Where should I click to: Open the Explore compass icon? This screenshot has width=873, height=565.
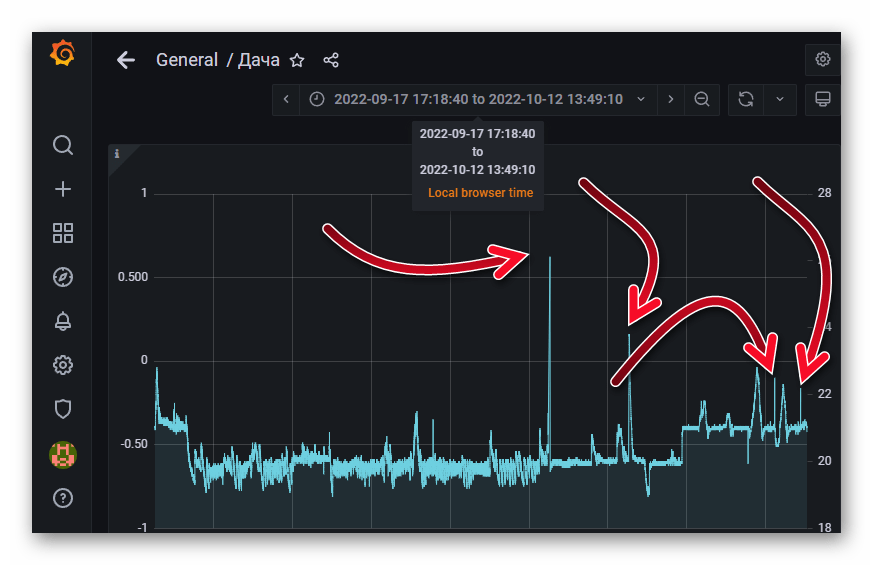(x=63, y=277)
